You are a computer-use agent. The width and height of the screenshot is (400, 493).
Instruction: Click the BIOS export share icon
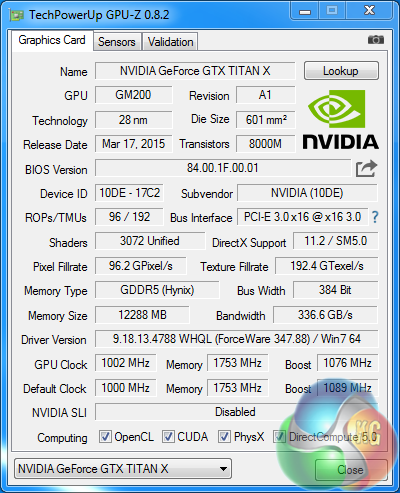click(x=366, y=168)
